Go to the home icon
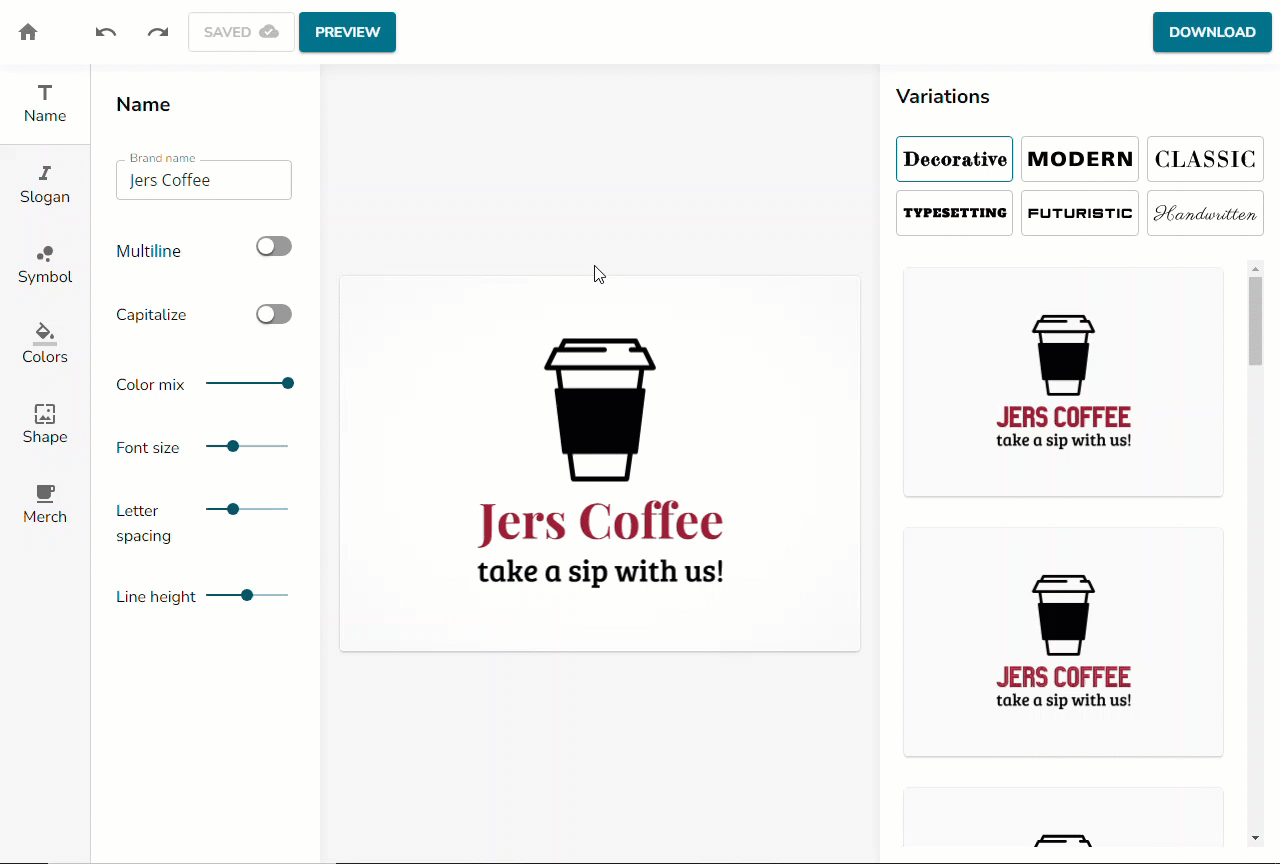This screenshot has height=864, width=1280. coord(28,32)
